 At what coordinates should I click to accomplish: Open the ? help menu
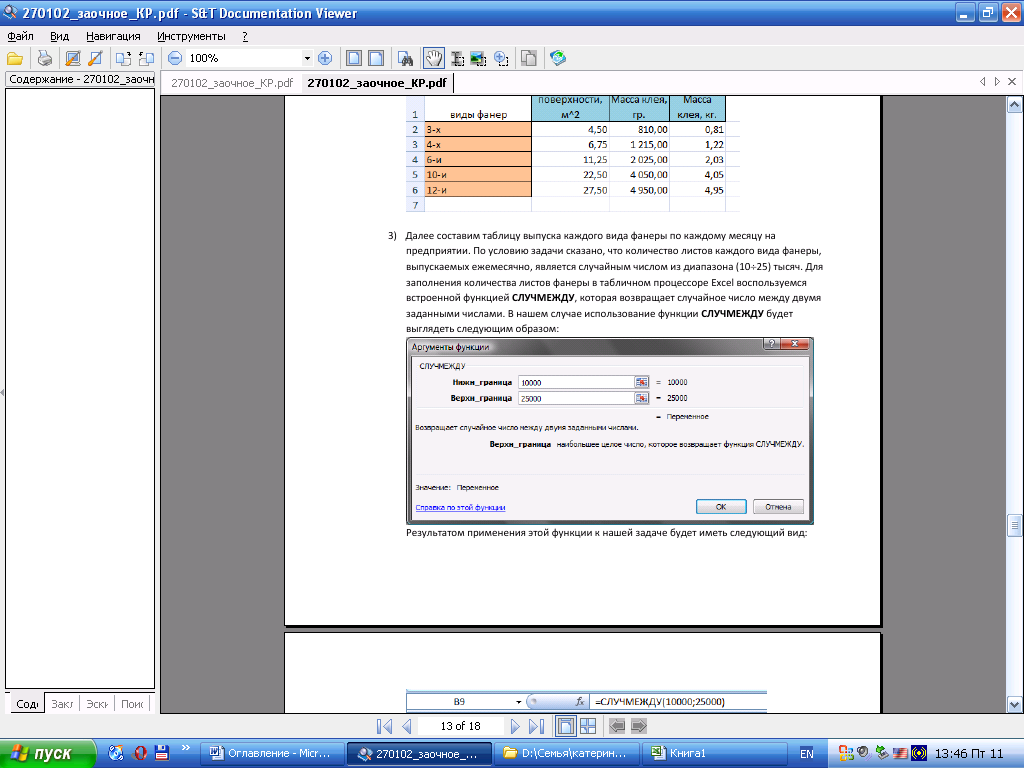tap(245, 36)
